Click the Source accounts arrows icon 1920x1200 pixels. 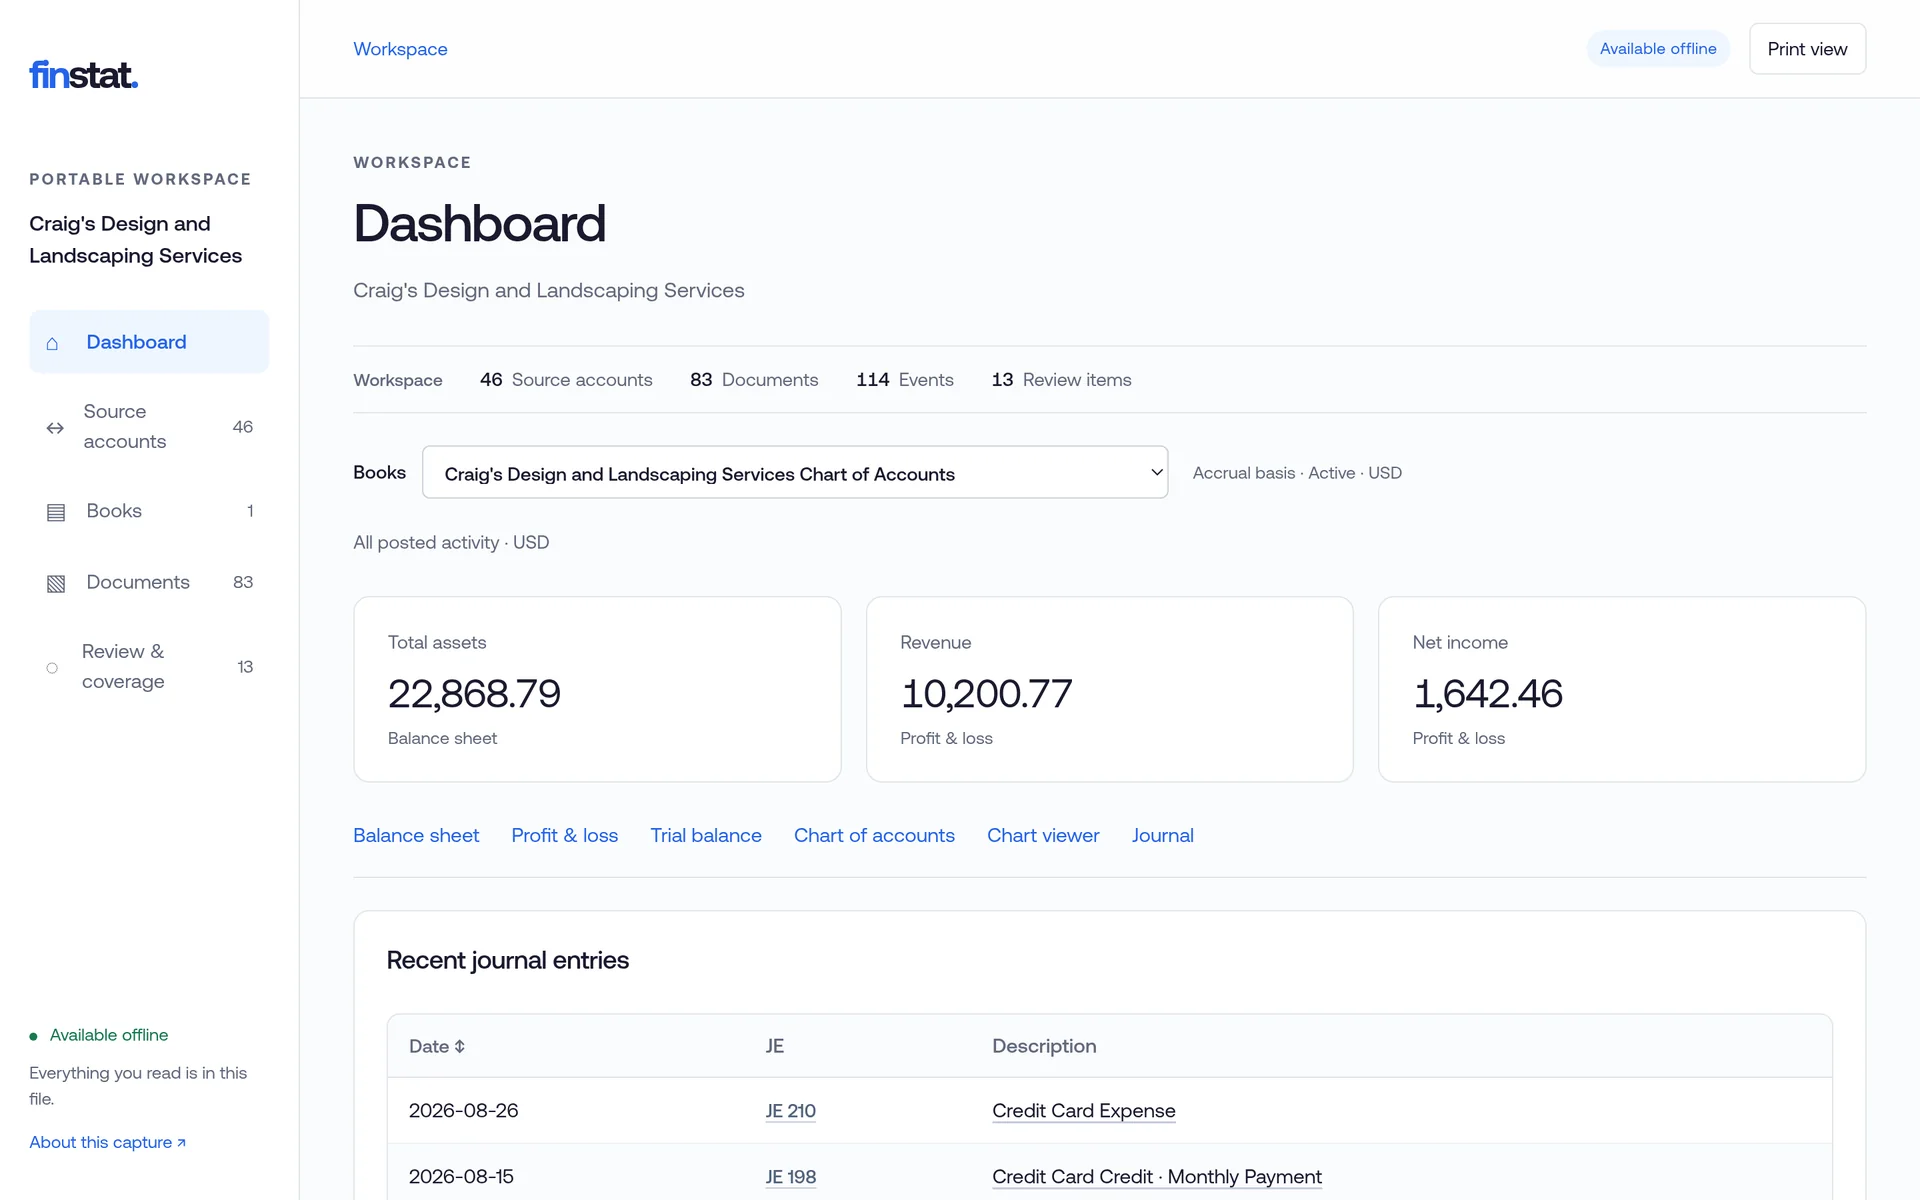click(55, 428)
